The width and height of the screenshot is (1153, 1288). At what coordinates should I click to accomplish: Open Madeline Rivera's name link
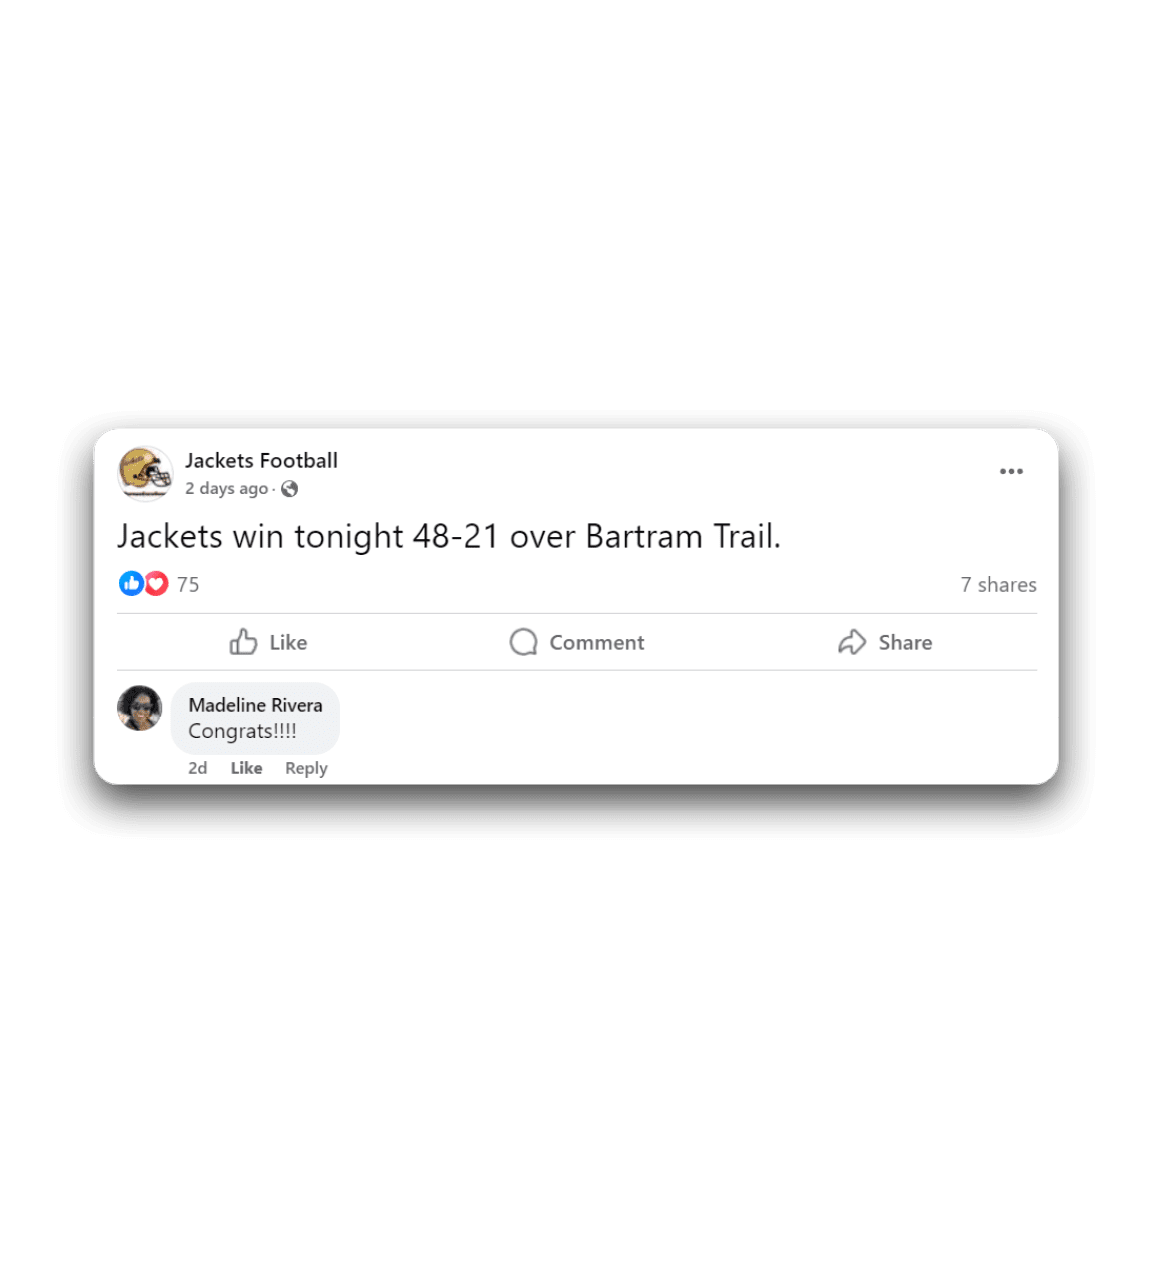(255, 705)
